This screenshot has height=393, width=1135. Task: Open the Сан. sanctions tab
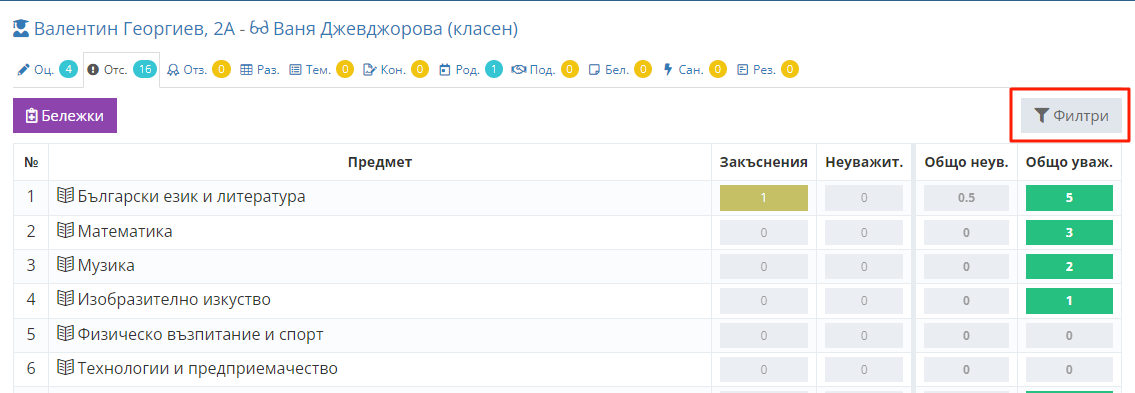point(694,70)
